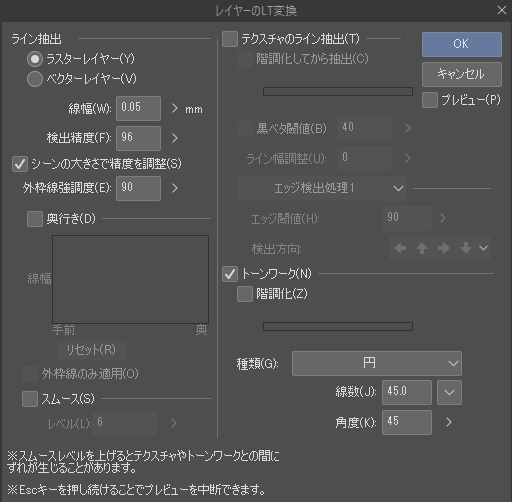Uncheck the トーンワーク(N) checkbox
512x502 pixels.
tap(230, 274)
